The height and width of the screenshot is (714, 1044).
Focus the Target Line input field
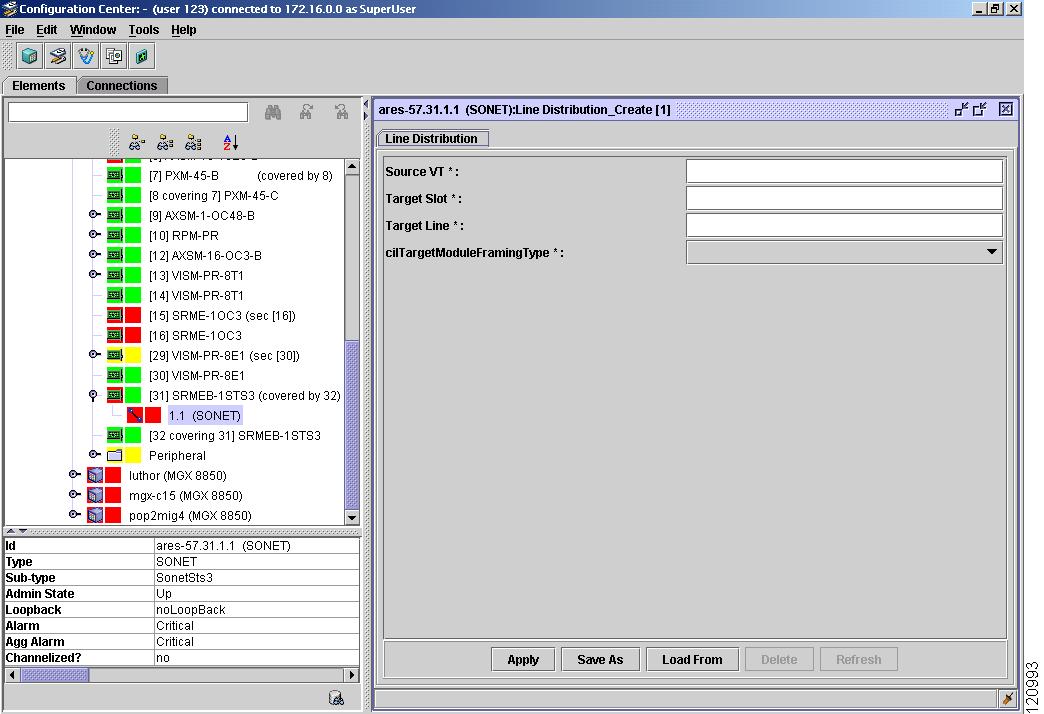tap(844, 225)
